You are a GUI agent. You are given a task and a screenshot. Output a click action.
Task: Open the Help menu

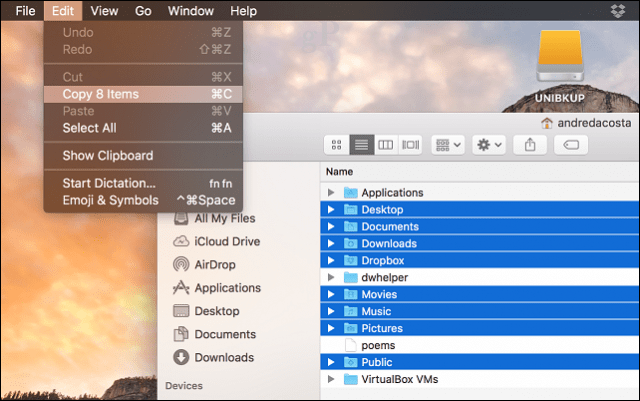[243, 11]
